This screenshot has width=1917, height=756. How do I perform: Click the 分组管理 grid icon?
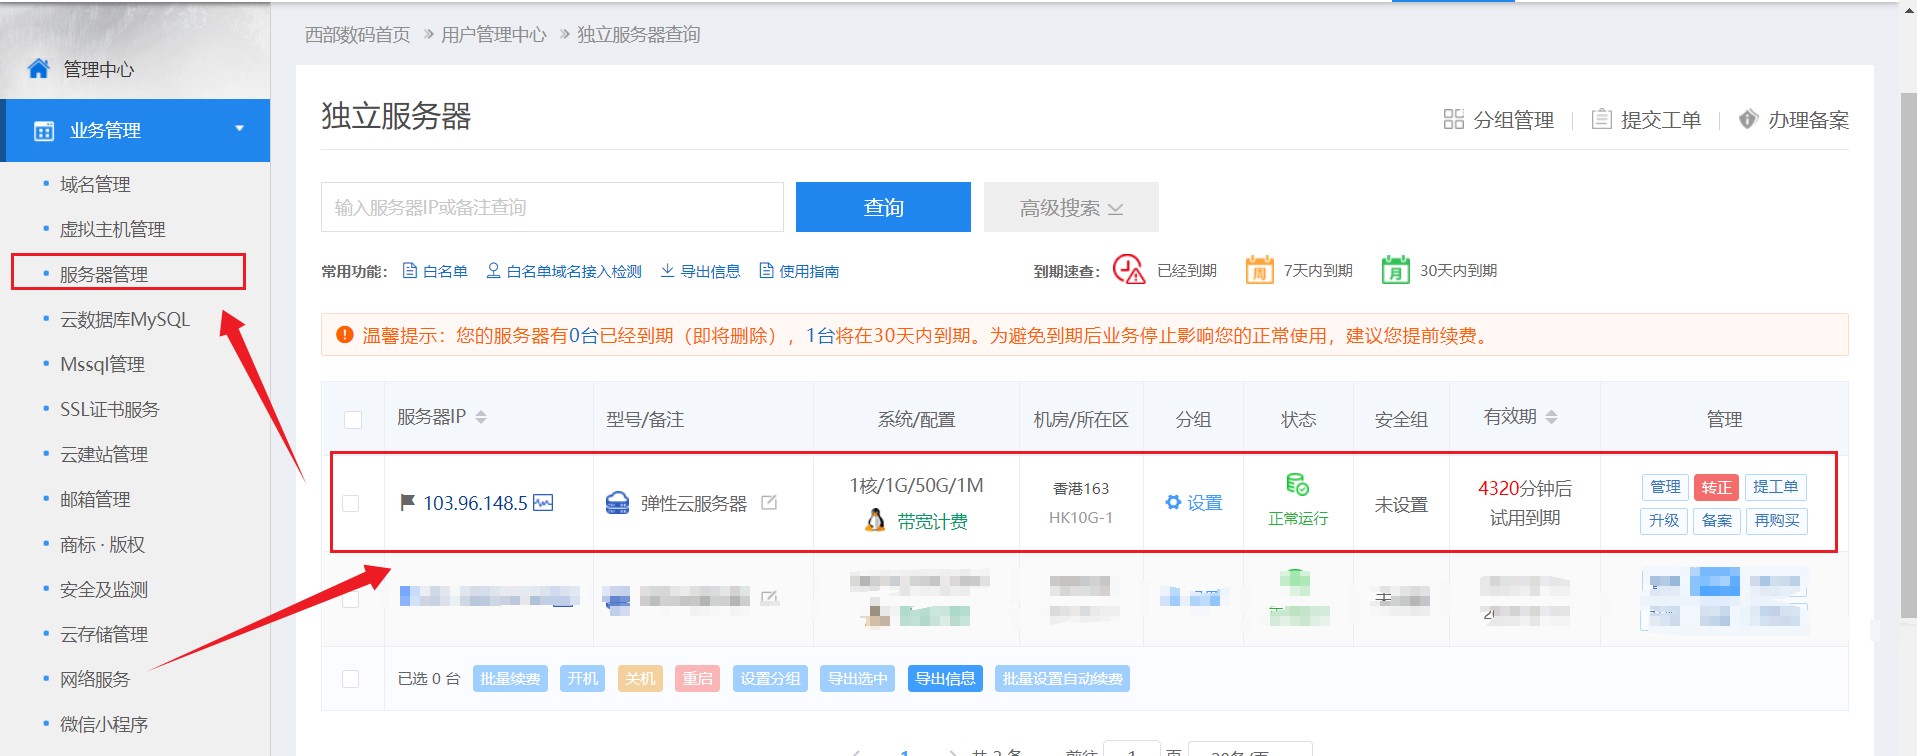[x=1453, y=120]
